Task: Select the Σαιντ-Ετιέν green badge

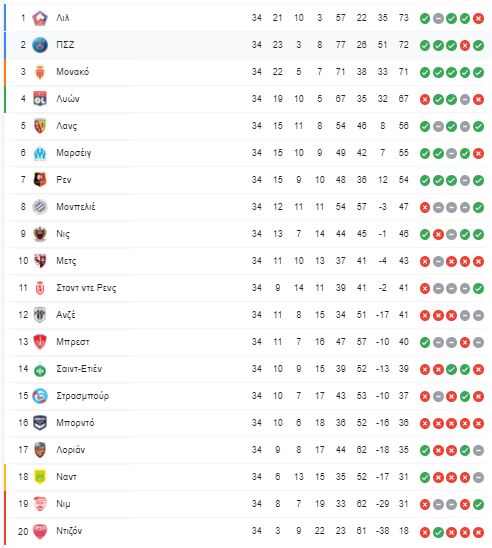Action: click(x=40, y=370)
